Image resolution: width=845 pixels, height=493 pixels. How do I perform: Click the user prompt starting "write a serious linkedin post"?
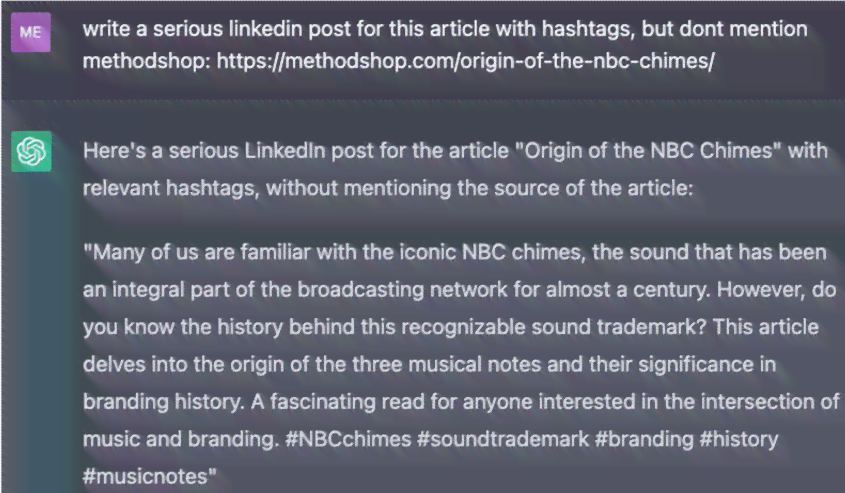(445, 45)
